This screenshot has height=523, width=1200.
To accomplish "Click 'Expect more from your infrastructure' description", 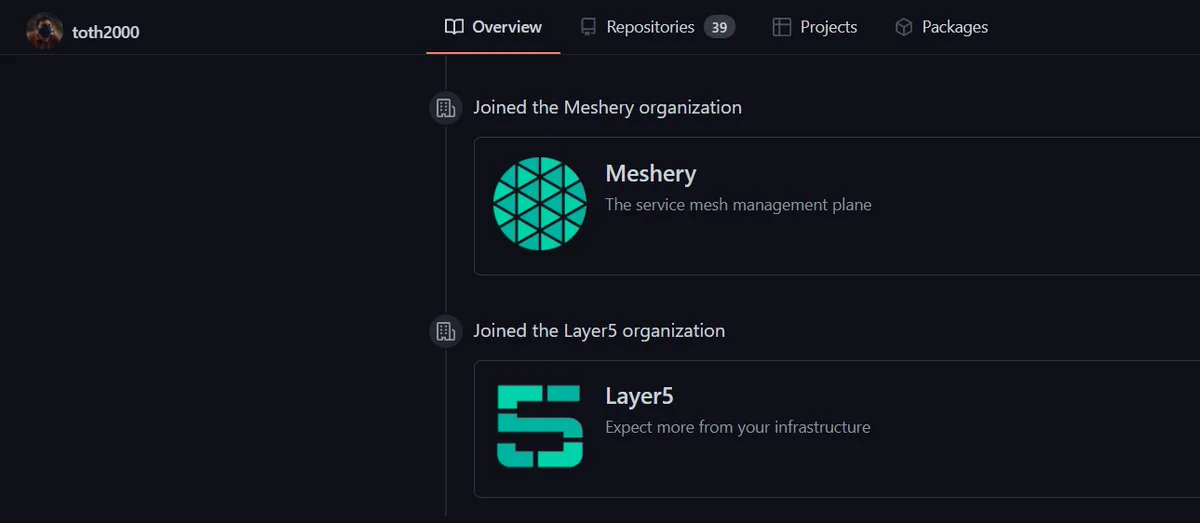I will point(738,428).
